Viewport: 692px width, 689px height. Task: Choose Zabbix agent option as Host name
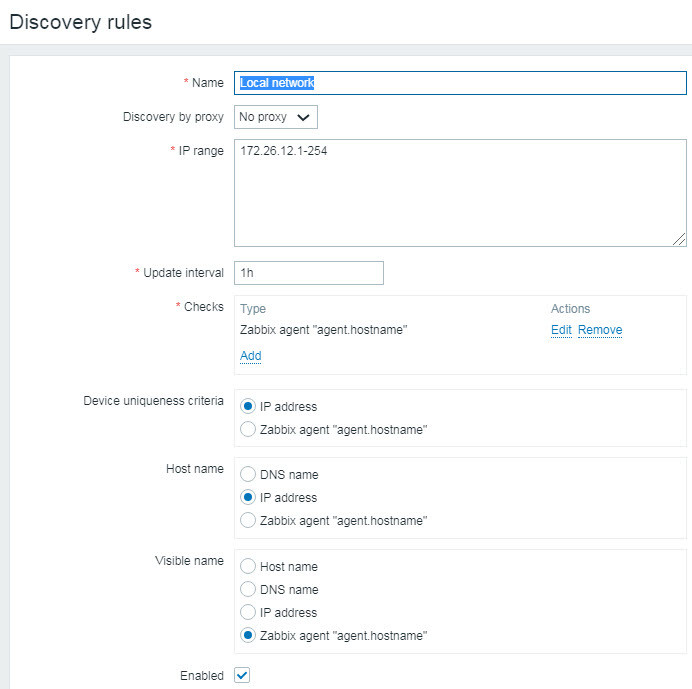coord(248,521)
